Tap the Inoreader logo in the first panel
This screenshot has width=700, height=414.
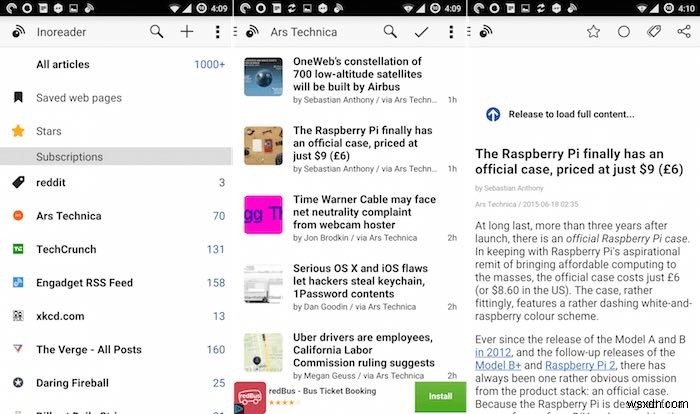(18, 32)
